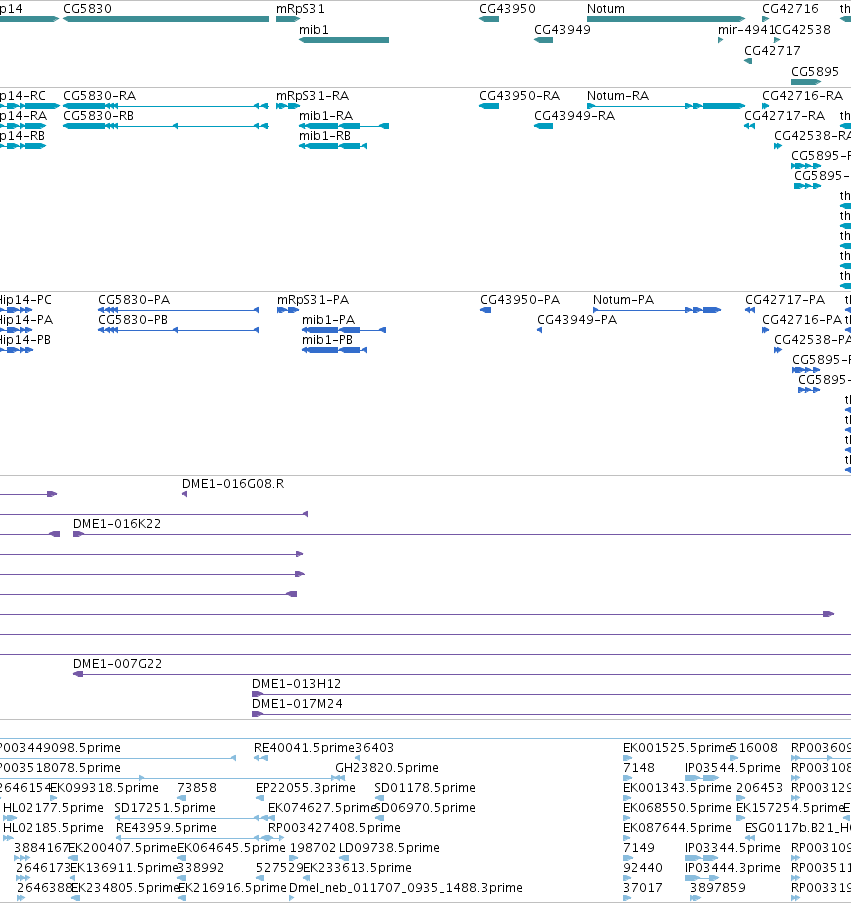
Task: Click the CG5895 gene label in top track
Action: tap(815, 71)
